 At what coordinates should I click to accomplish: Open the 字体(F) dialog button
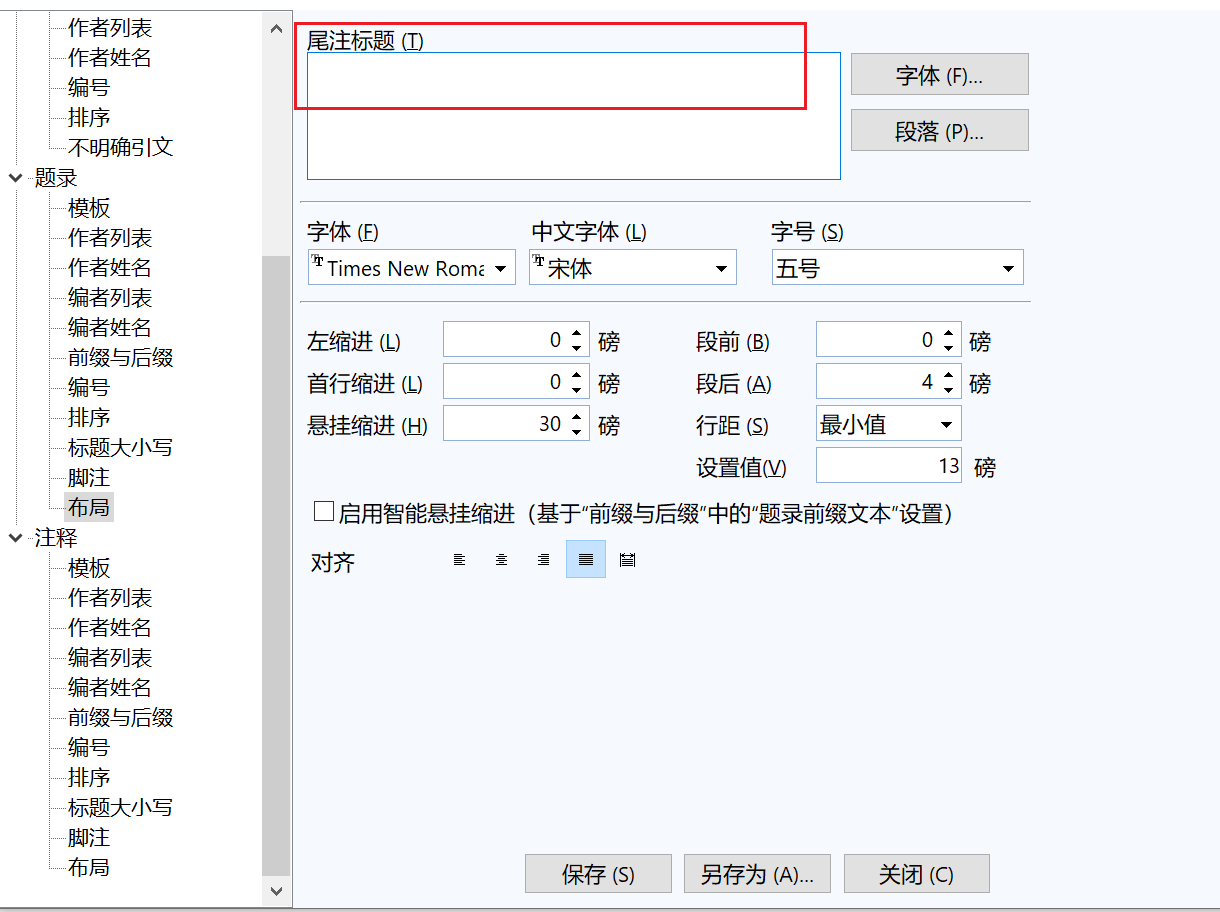938,74
